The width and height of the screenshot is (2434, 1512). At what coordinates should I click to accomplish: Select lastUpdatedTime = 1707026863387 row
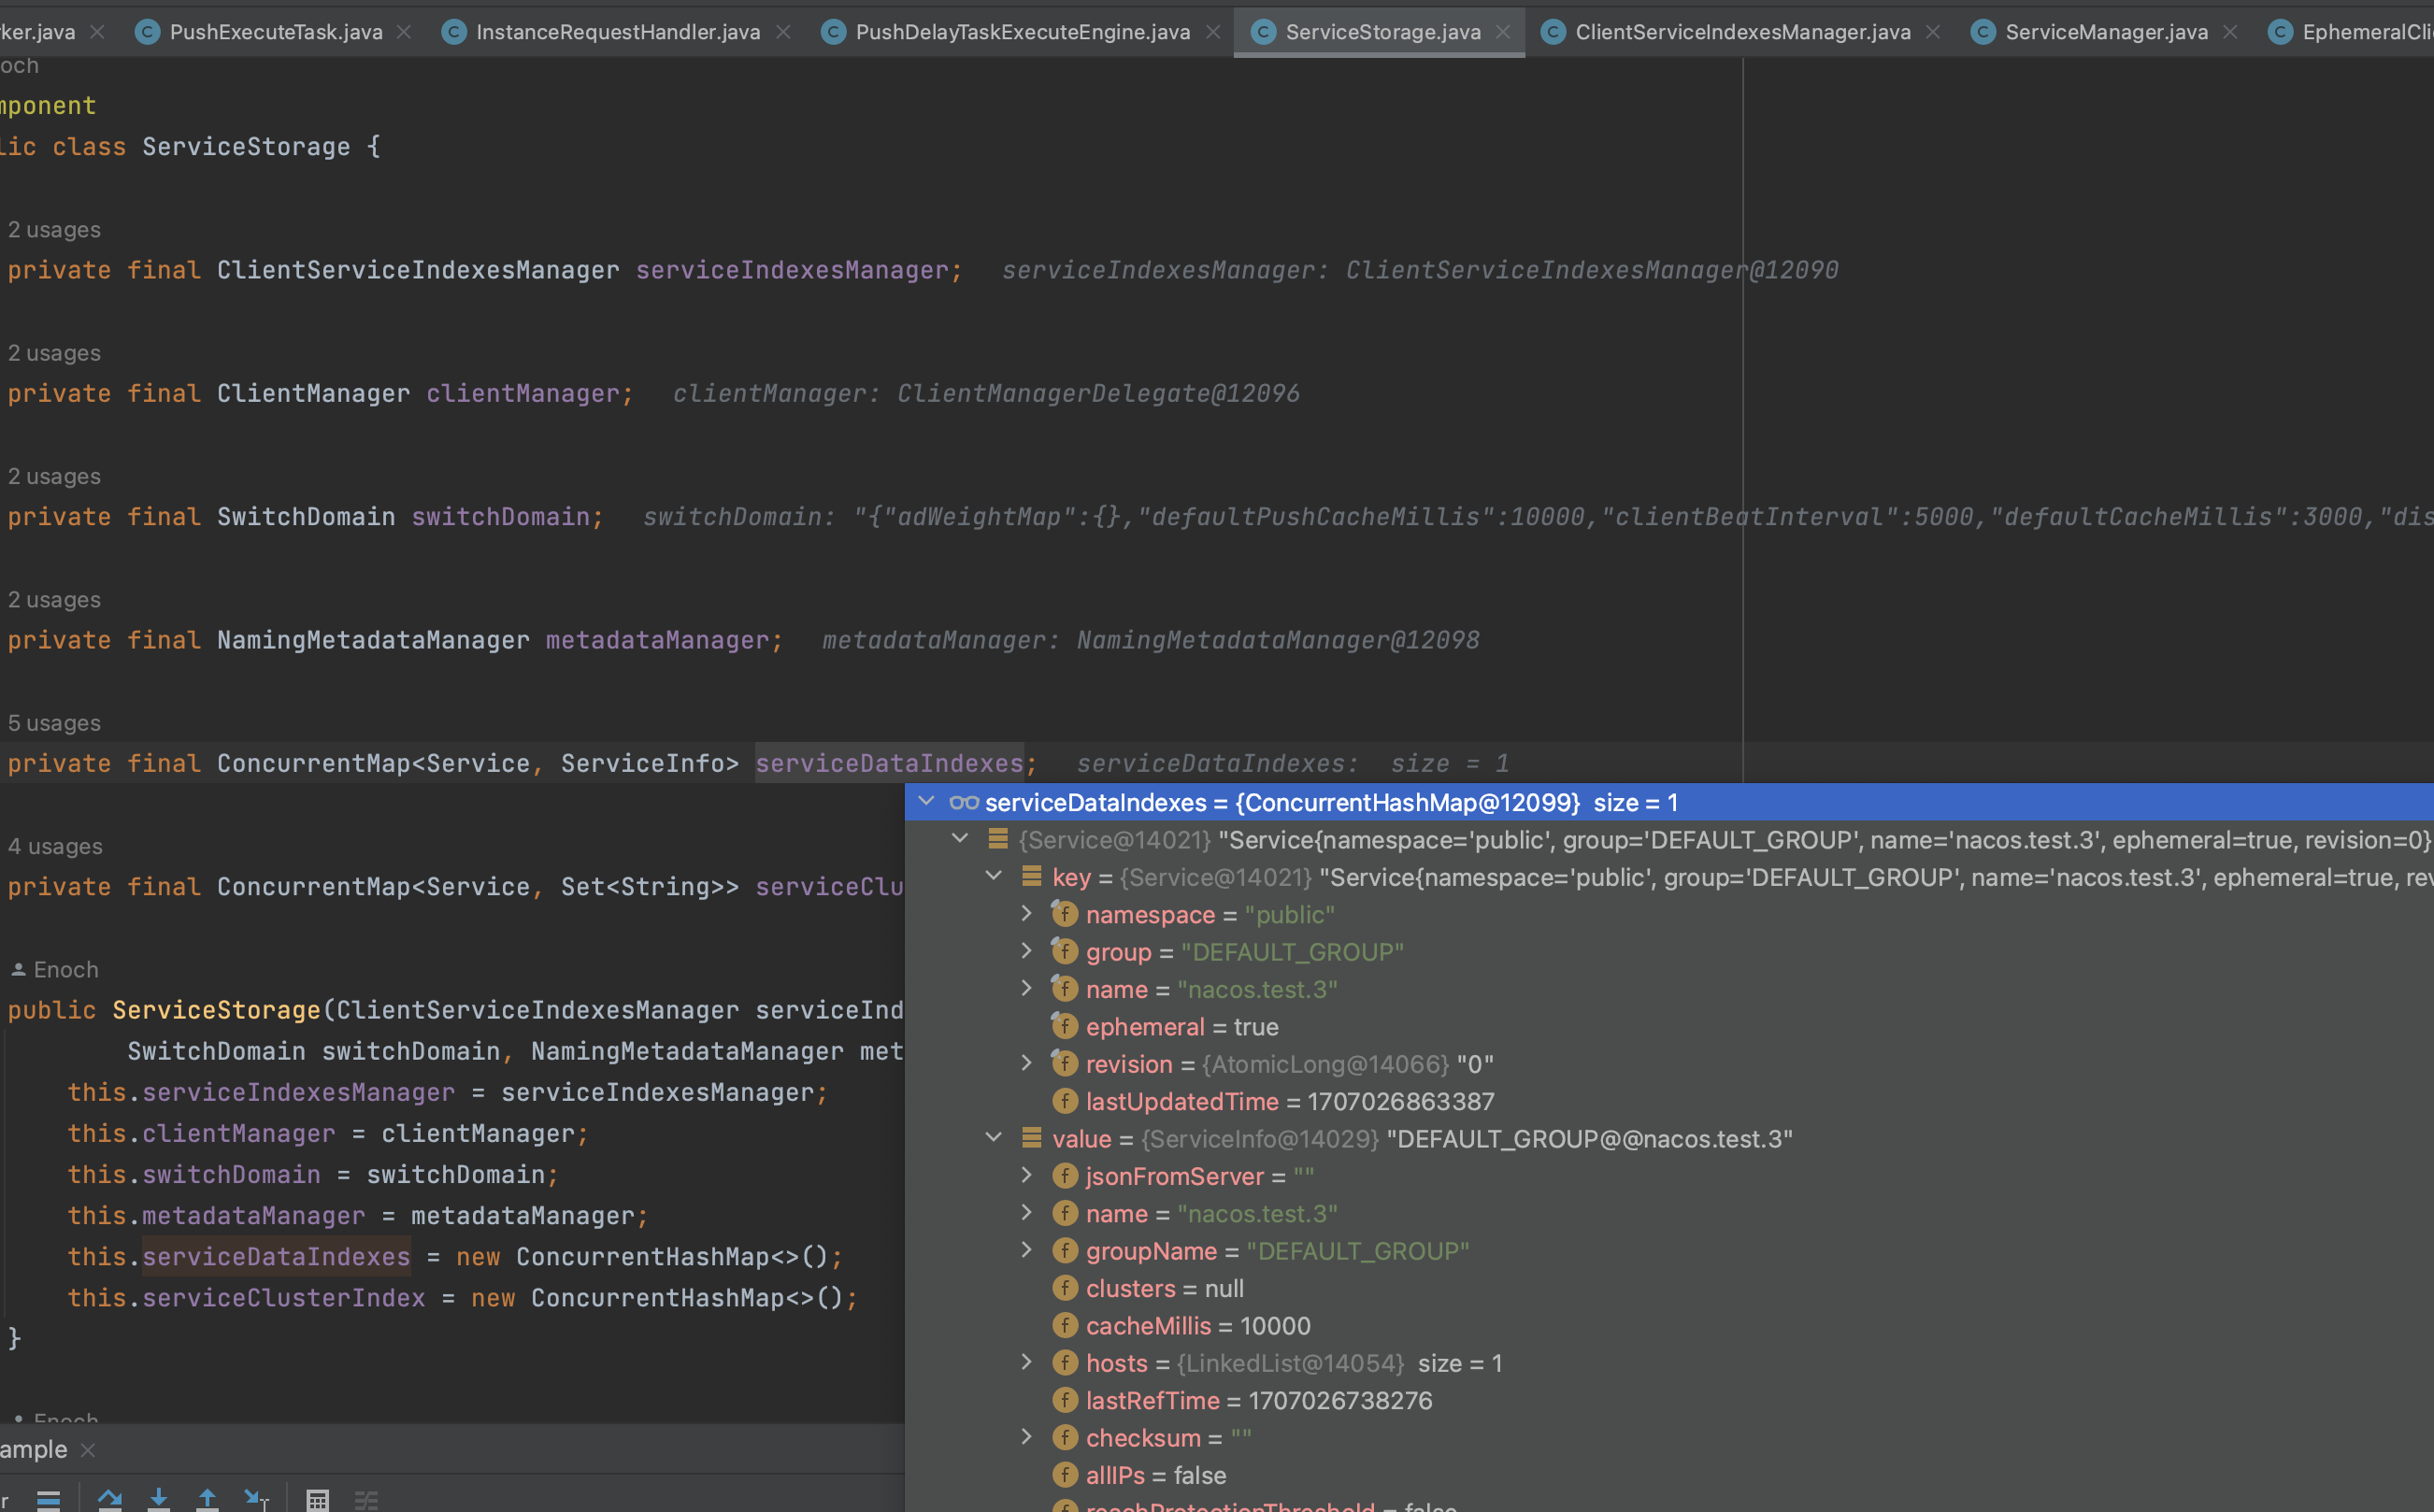pos(1669,1101)
